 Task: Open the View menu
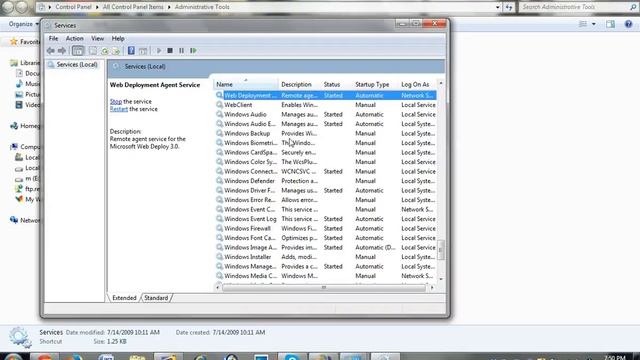pos(97,38)
